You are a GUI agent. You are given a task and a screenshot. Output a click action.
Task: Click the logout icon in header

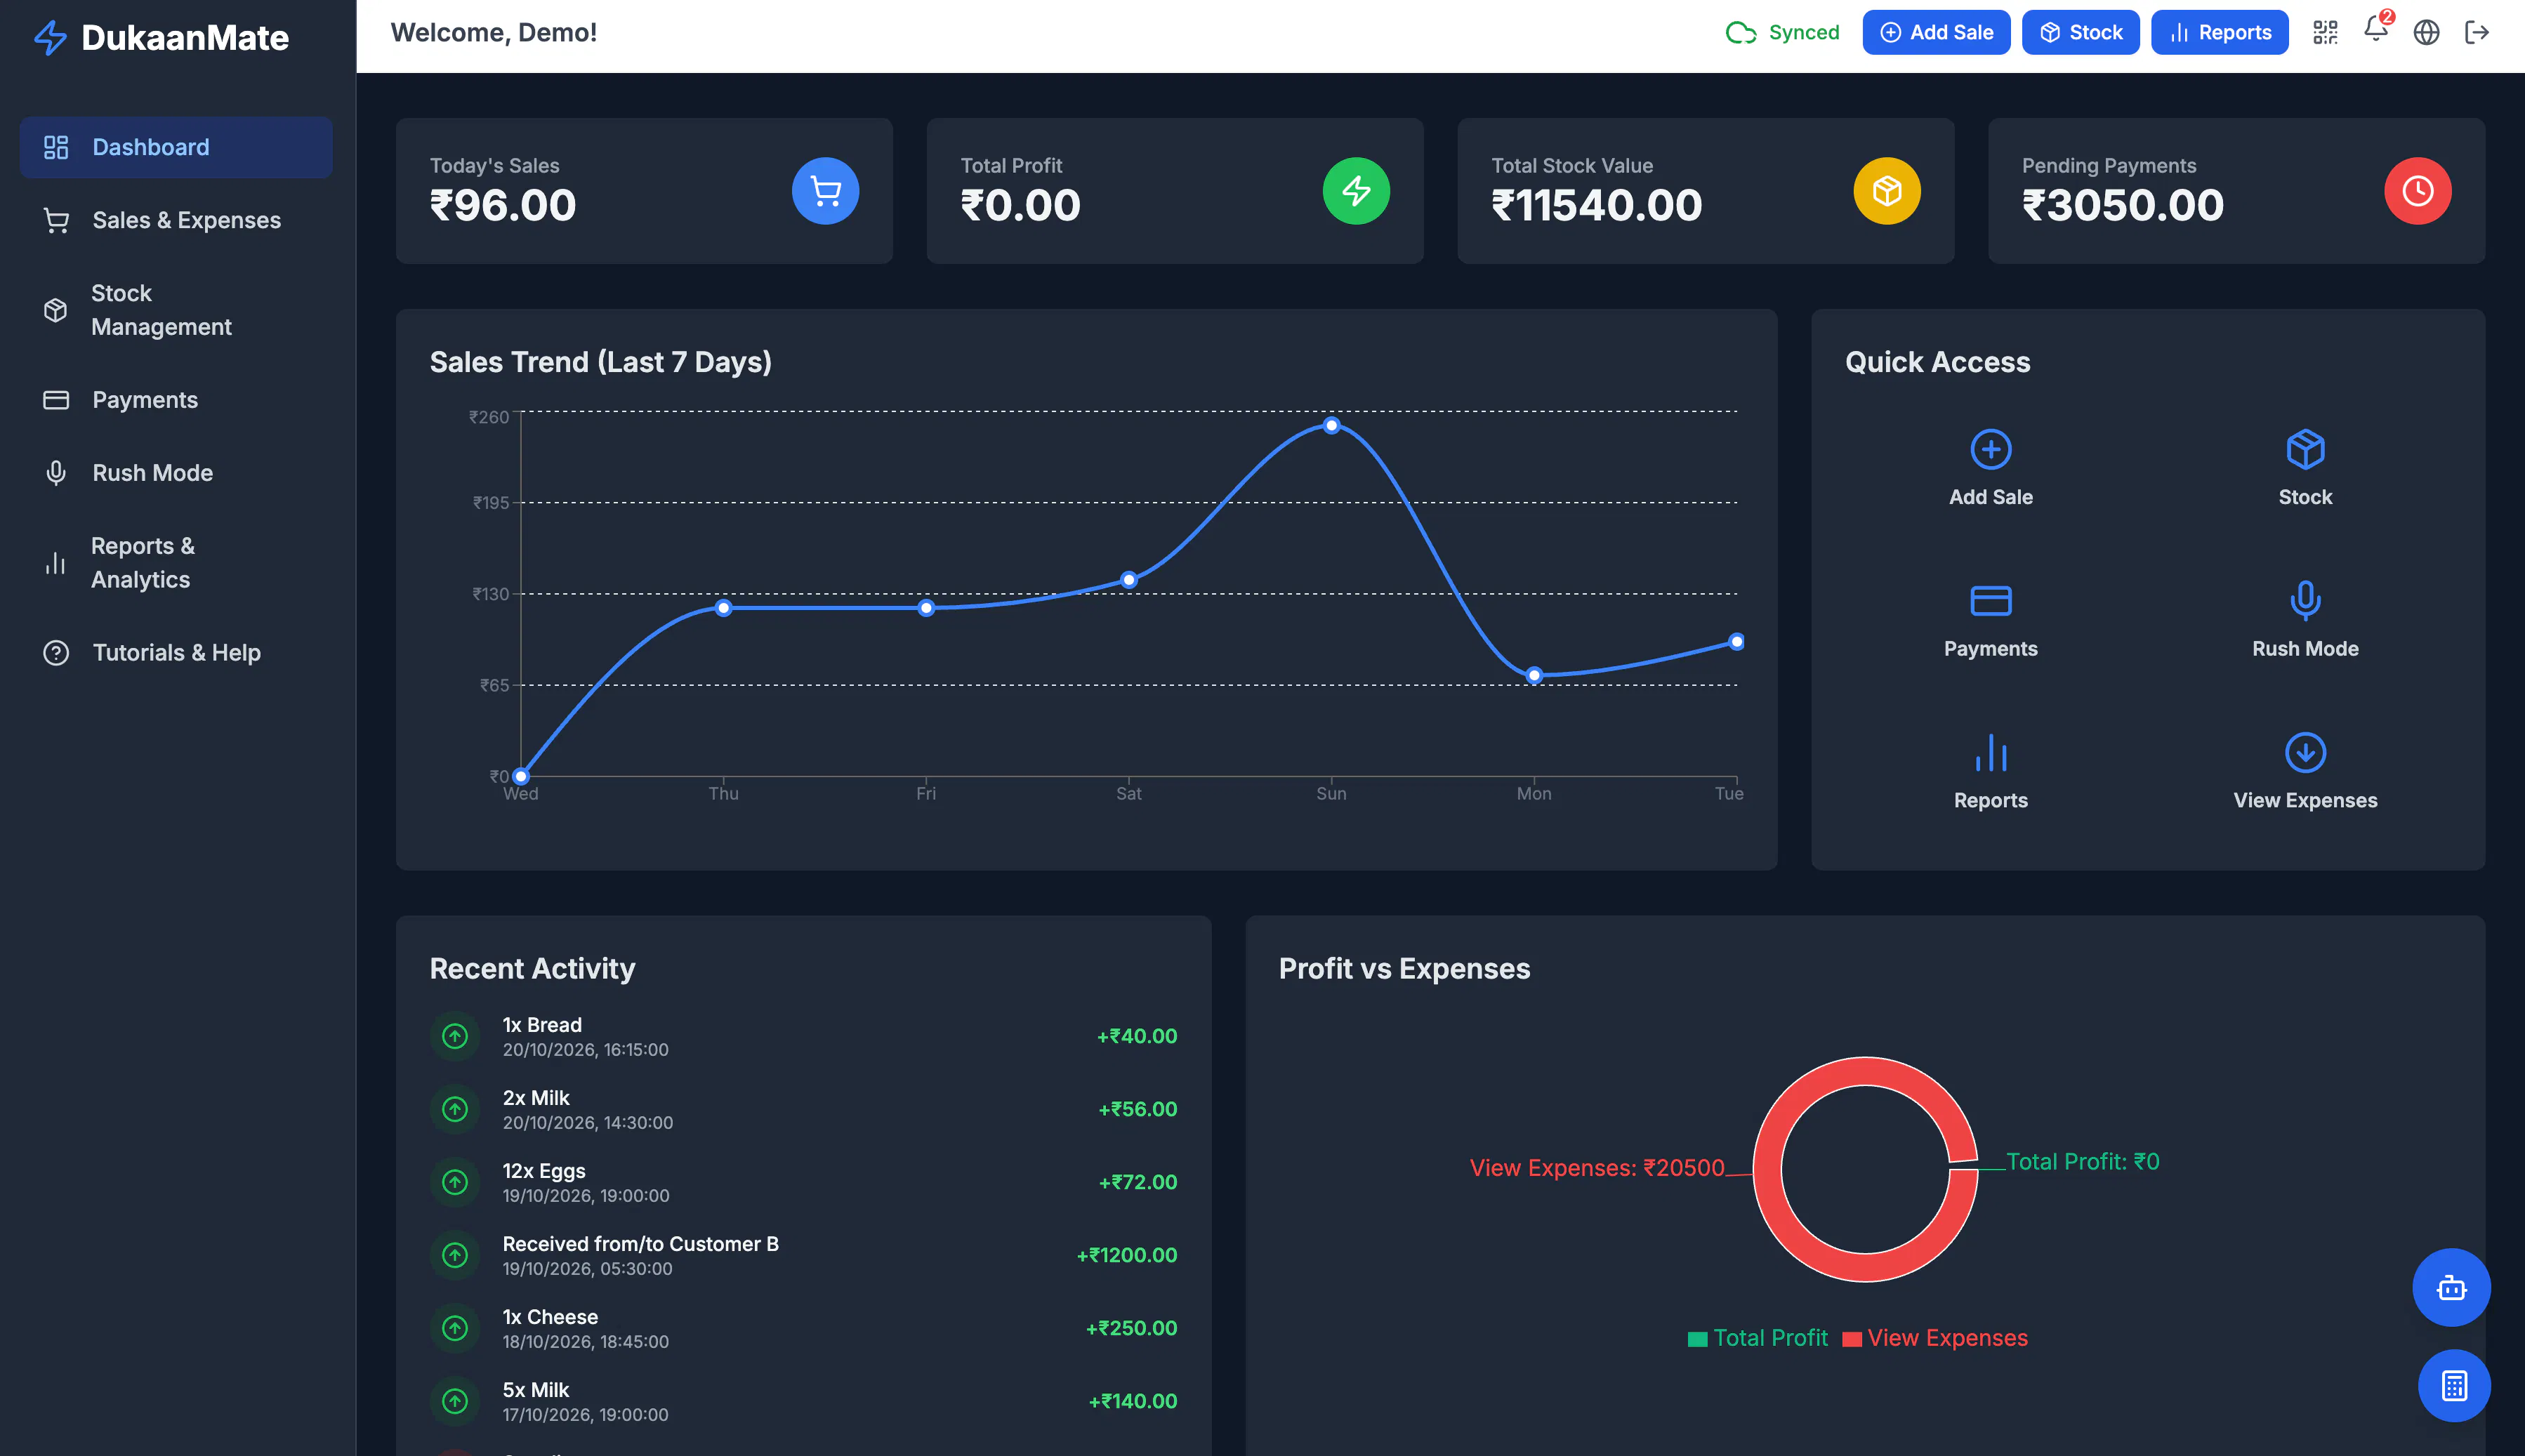2476,33
